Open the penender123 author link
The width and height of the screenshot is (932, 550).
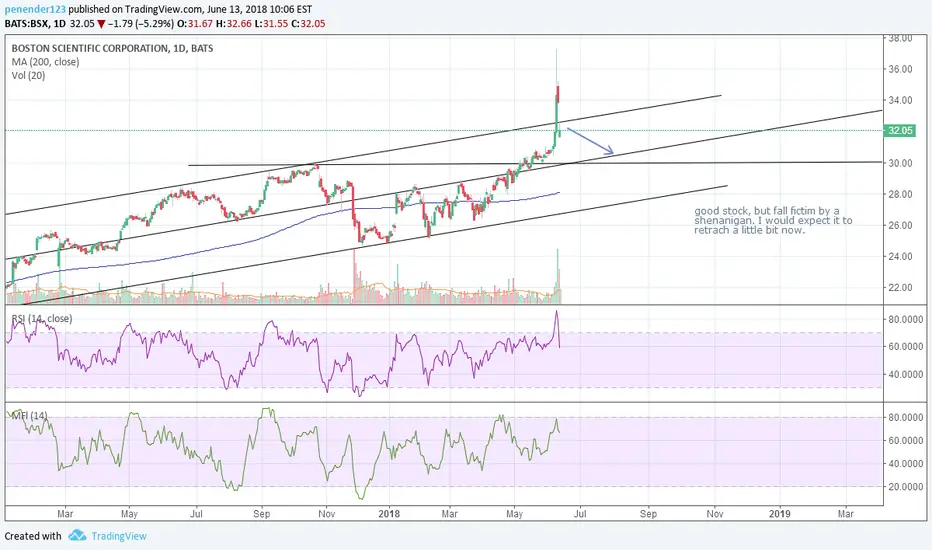(x=35, y=10)
